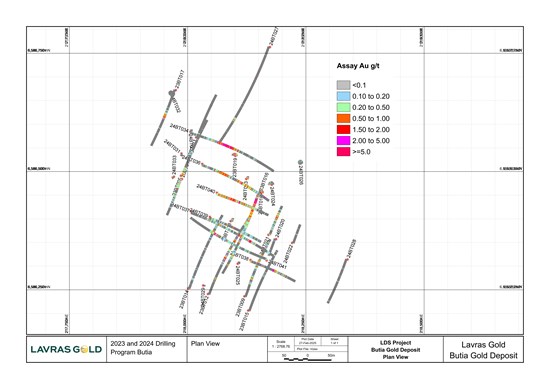The height and width of the screenshot is (389, 550).
Task: Select drill hole label 23BT017
Action: 180,79
